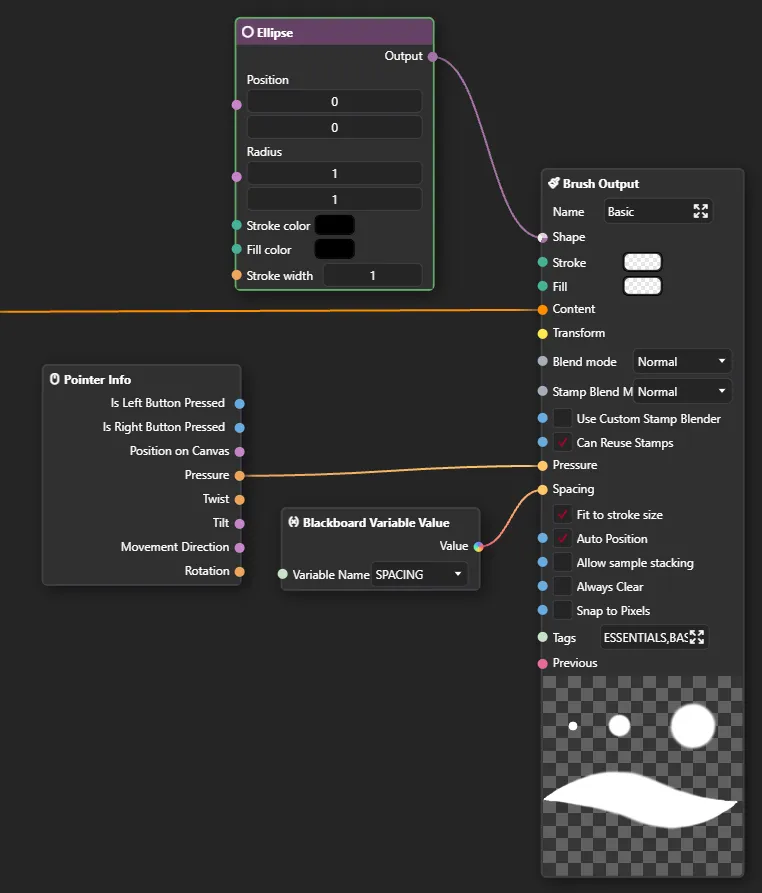Click the Blackboard Variable Value node icon
762x893 pixels.
click(x=294, y=522)
